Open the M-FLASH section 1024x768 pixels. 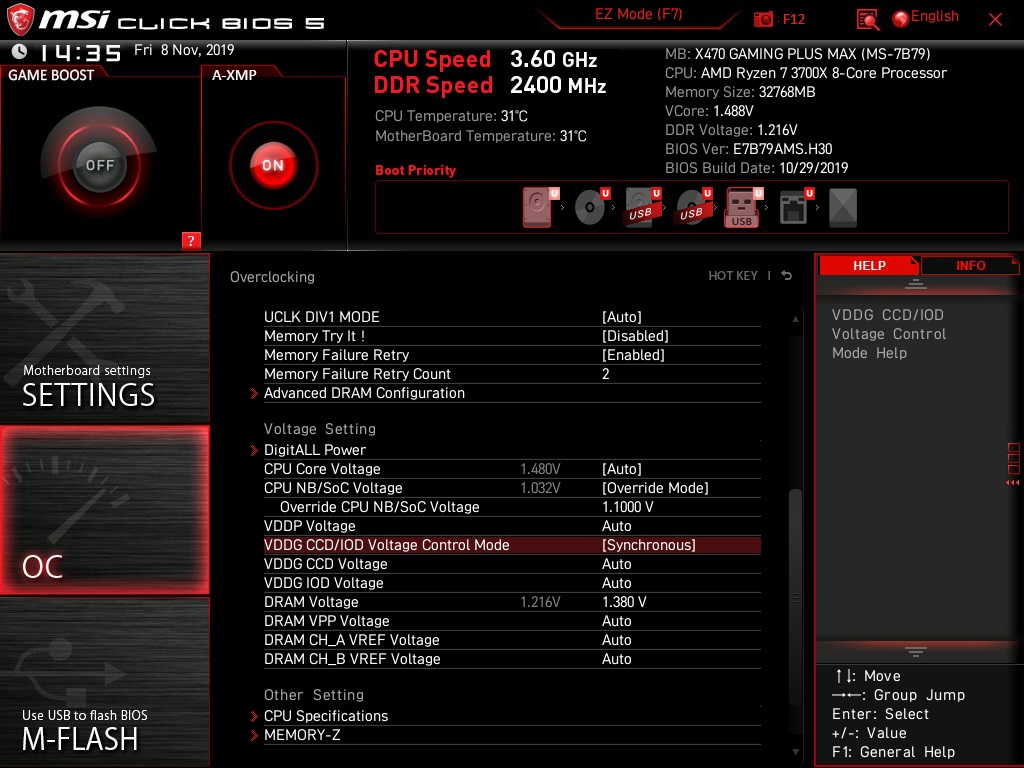[x=104, y=682]
